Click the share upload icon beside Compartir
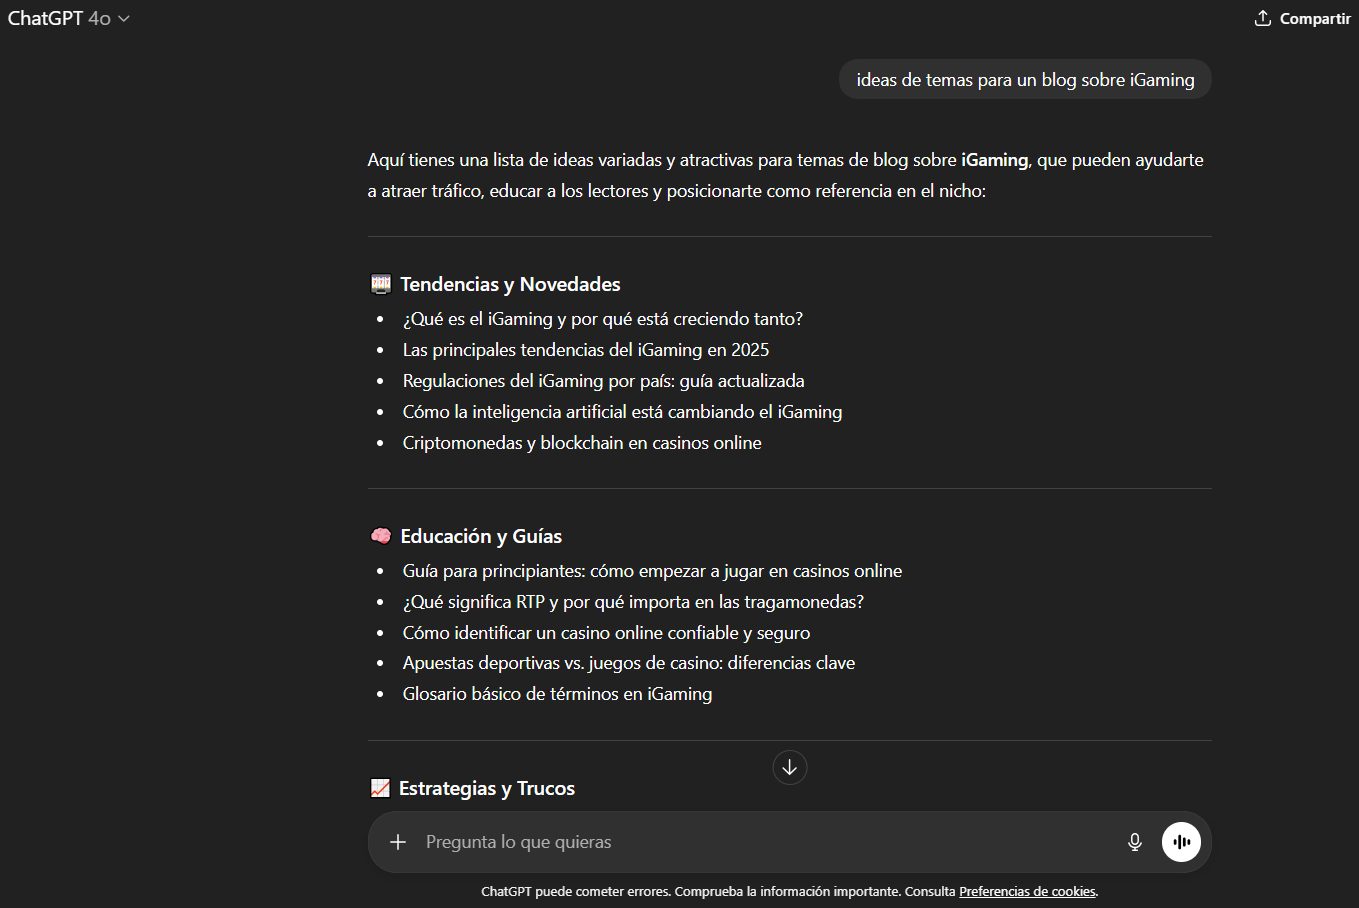The height and width of the screenshot is (908, 1359). point(1262,17)
